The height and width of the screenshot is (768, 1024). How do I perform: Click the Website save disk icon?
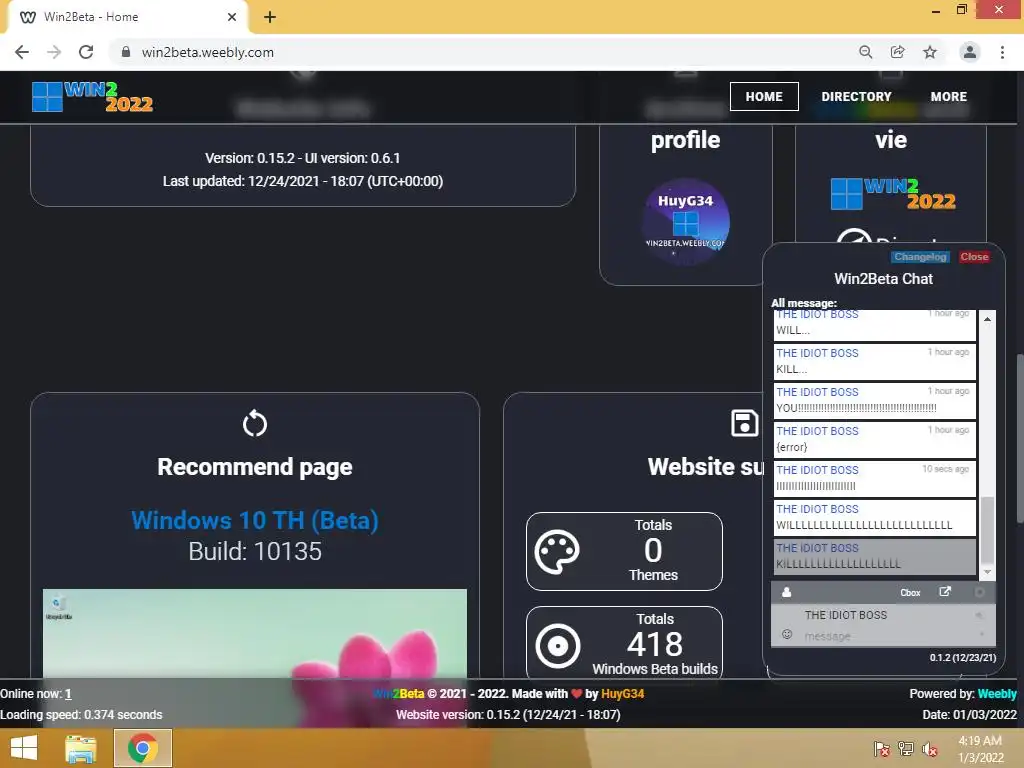pos(744,423)
